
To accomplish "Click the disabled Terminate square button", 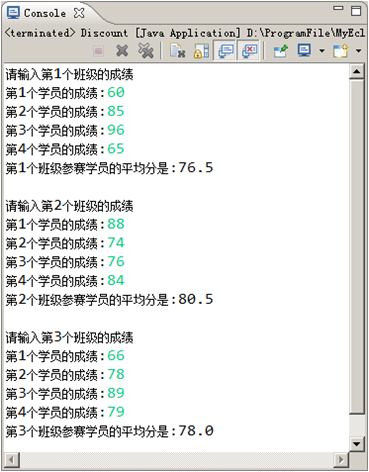I will [98, 51].
